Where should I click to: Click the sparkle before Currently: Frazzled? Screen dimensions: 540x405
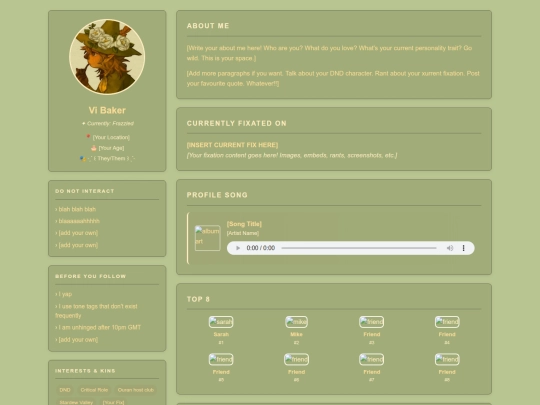(x=83, y=123)
